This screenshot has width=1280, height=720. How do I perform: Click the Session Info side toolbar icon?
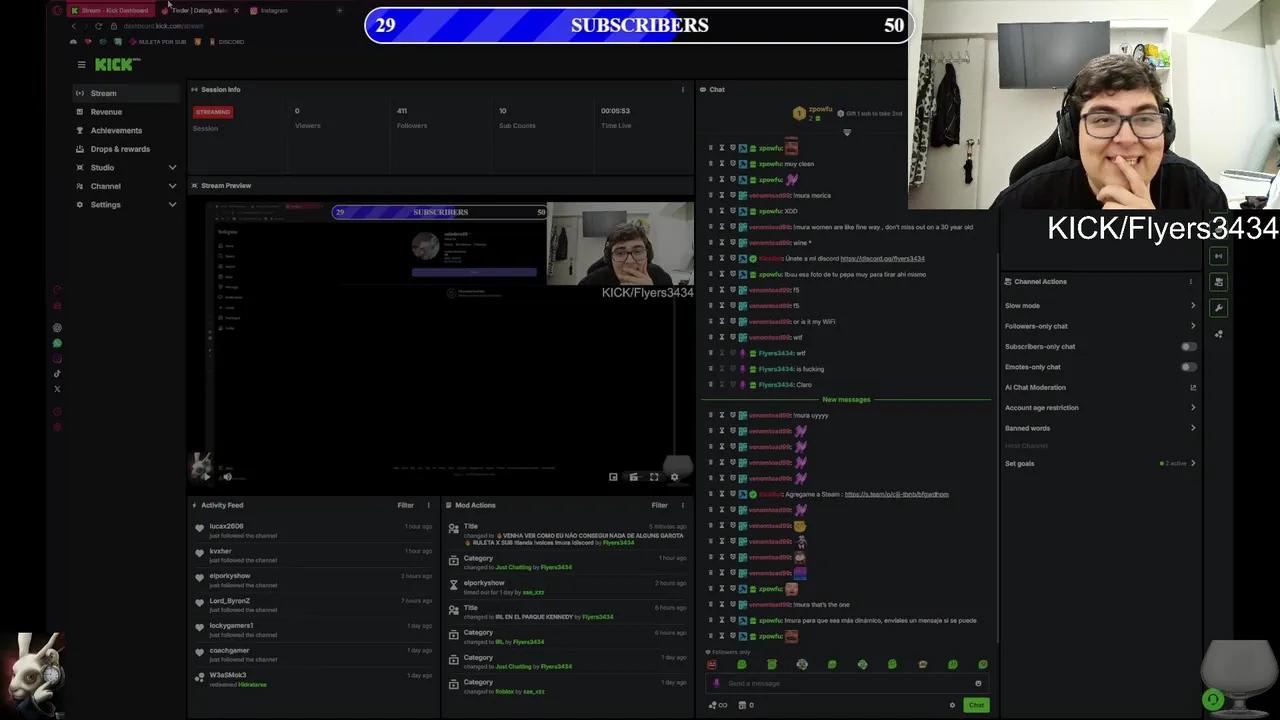pyautogui.click(x=1218, y=257)
